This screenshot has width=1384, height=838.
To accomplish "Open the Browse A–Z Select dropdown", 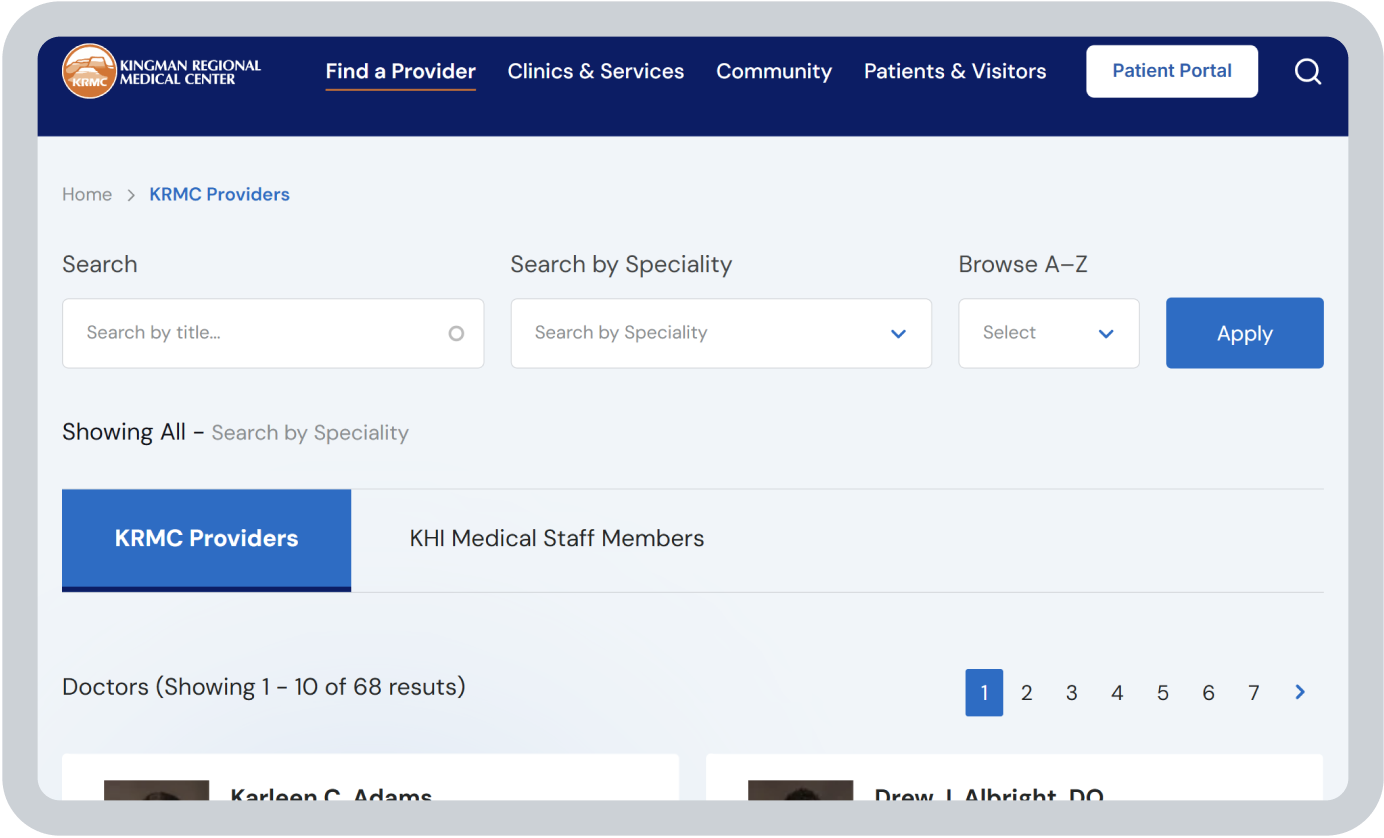I will point(1049,333).
